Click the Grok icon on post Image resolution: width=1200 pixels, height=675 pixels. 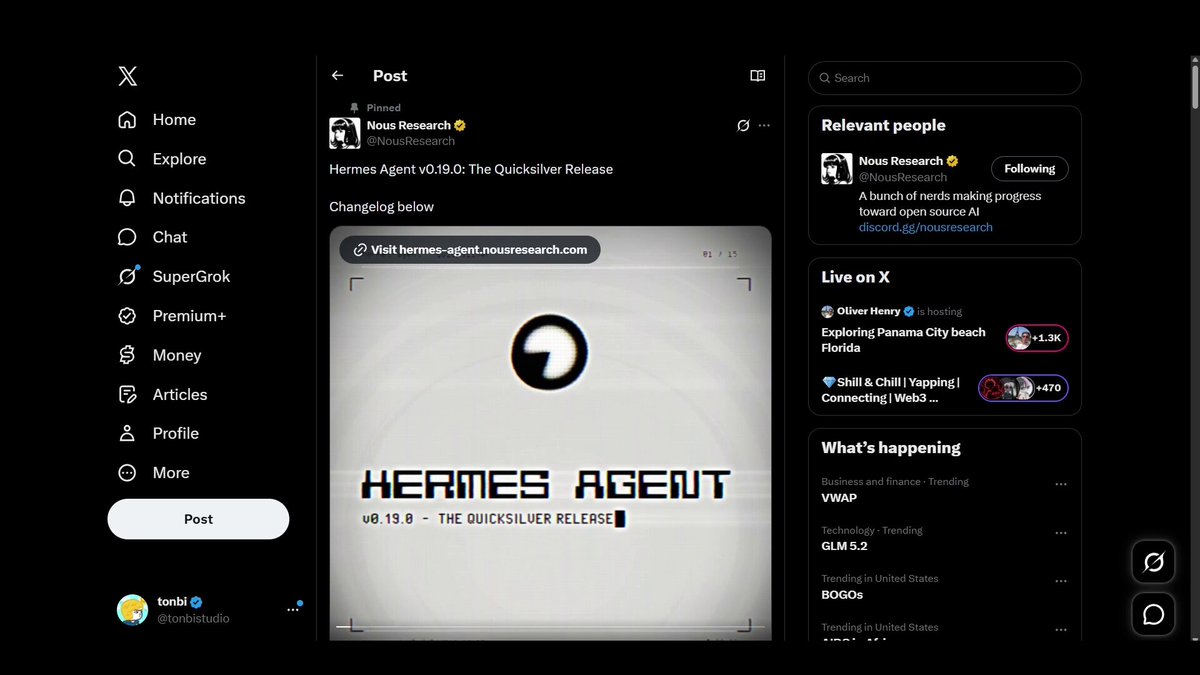pos(743,125)
